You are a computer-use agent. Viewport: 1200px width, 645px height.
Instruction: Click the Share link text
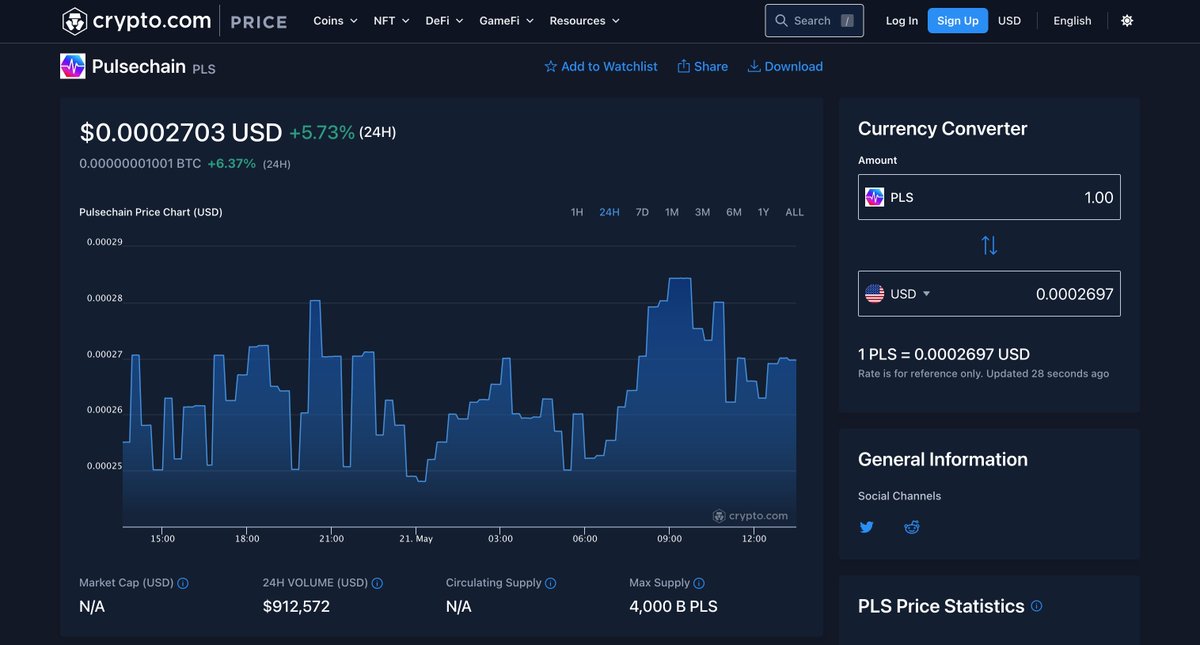pyautogui.click(x=711, y=66)
